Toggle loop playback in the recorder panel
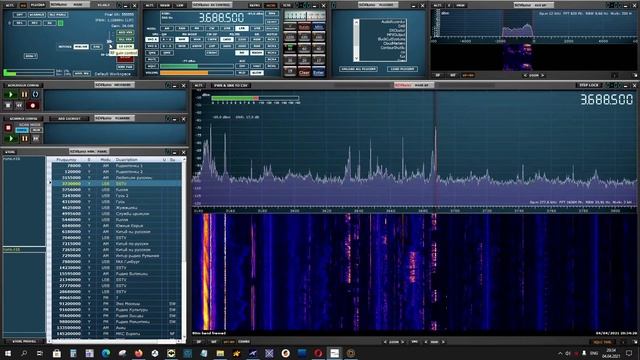Viewport: 640px width, 360px height. point(35,95)
